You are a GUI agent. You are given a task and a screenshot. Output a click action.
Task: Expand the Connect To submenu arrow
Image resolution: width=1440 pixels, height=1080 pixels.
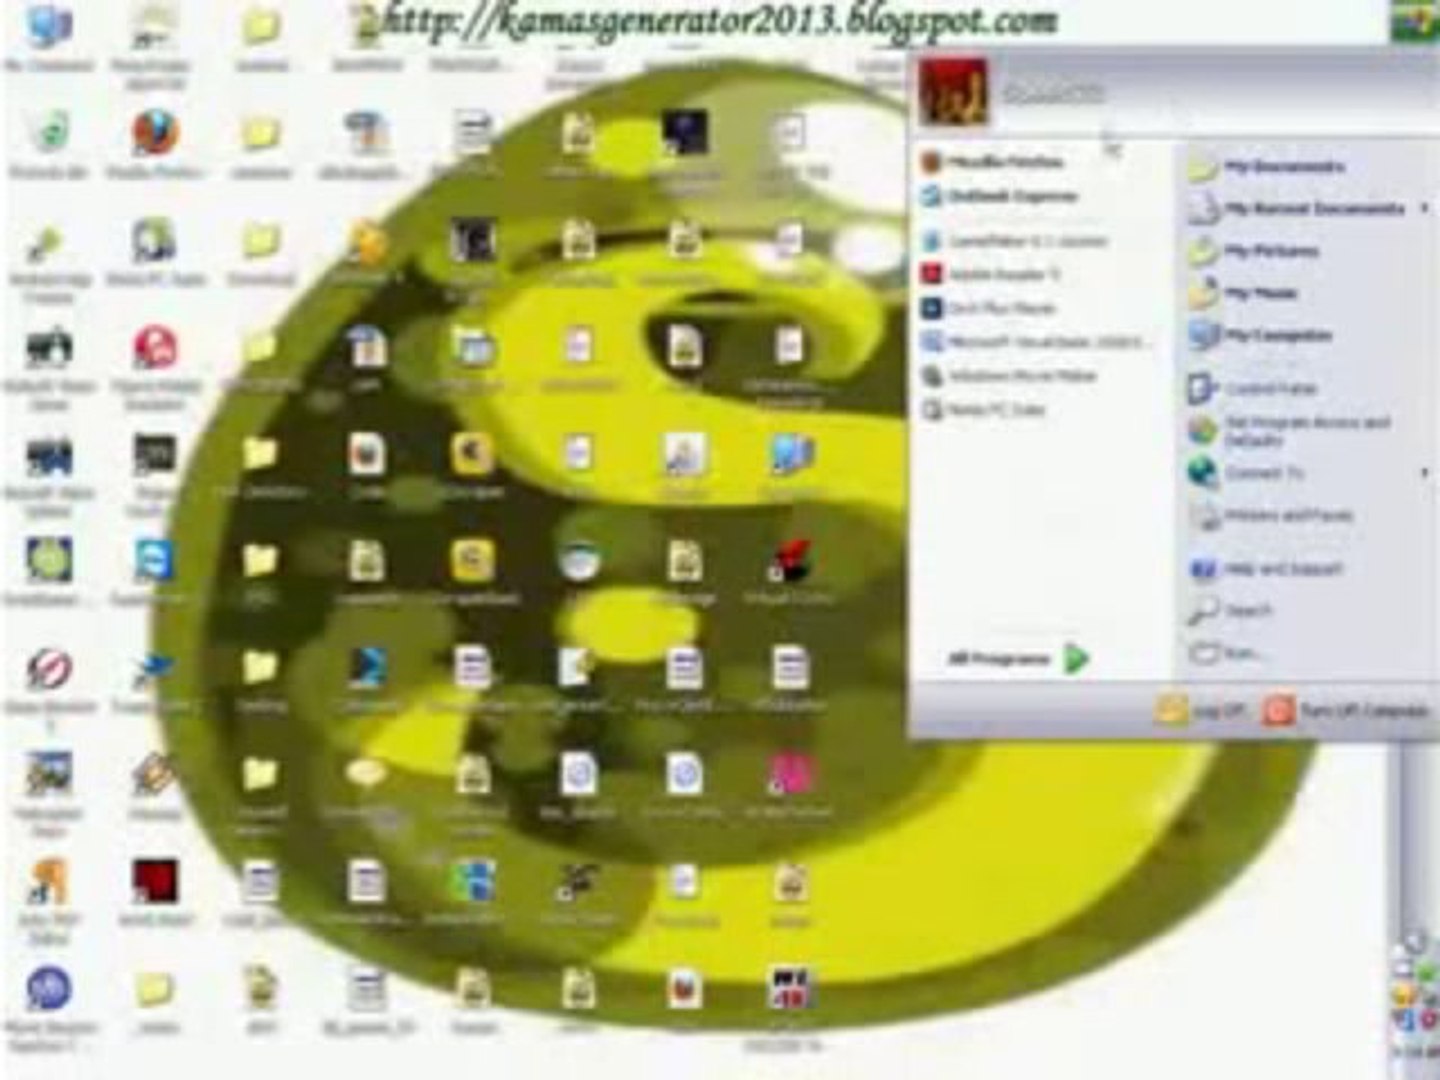(x=1425, y=472)
